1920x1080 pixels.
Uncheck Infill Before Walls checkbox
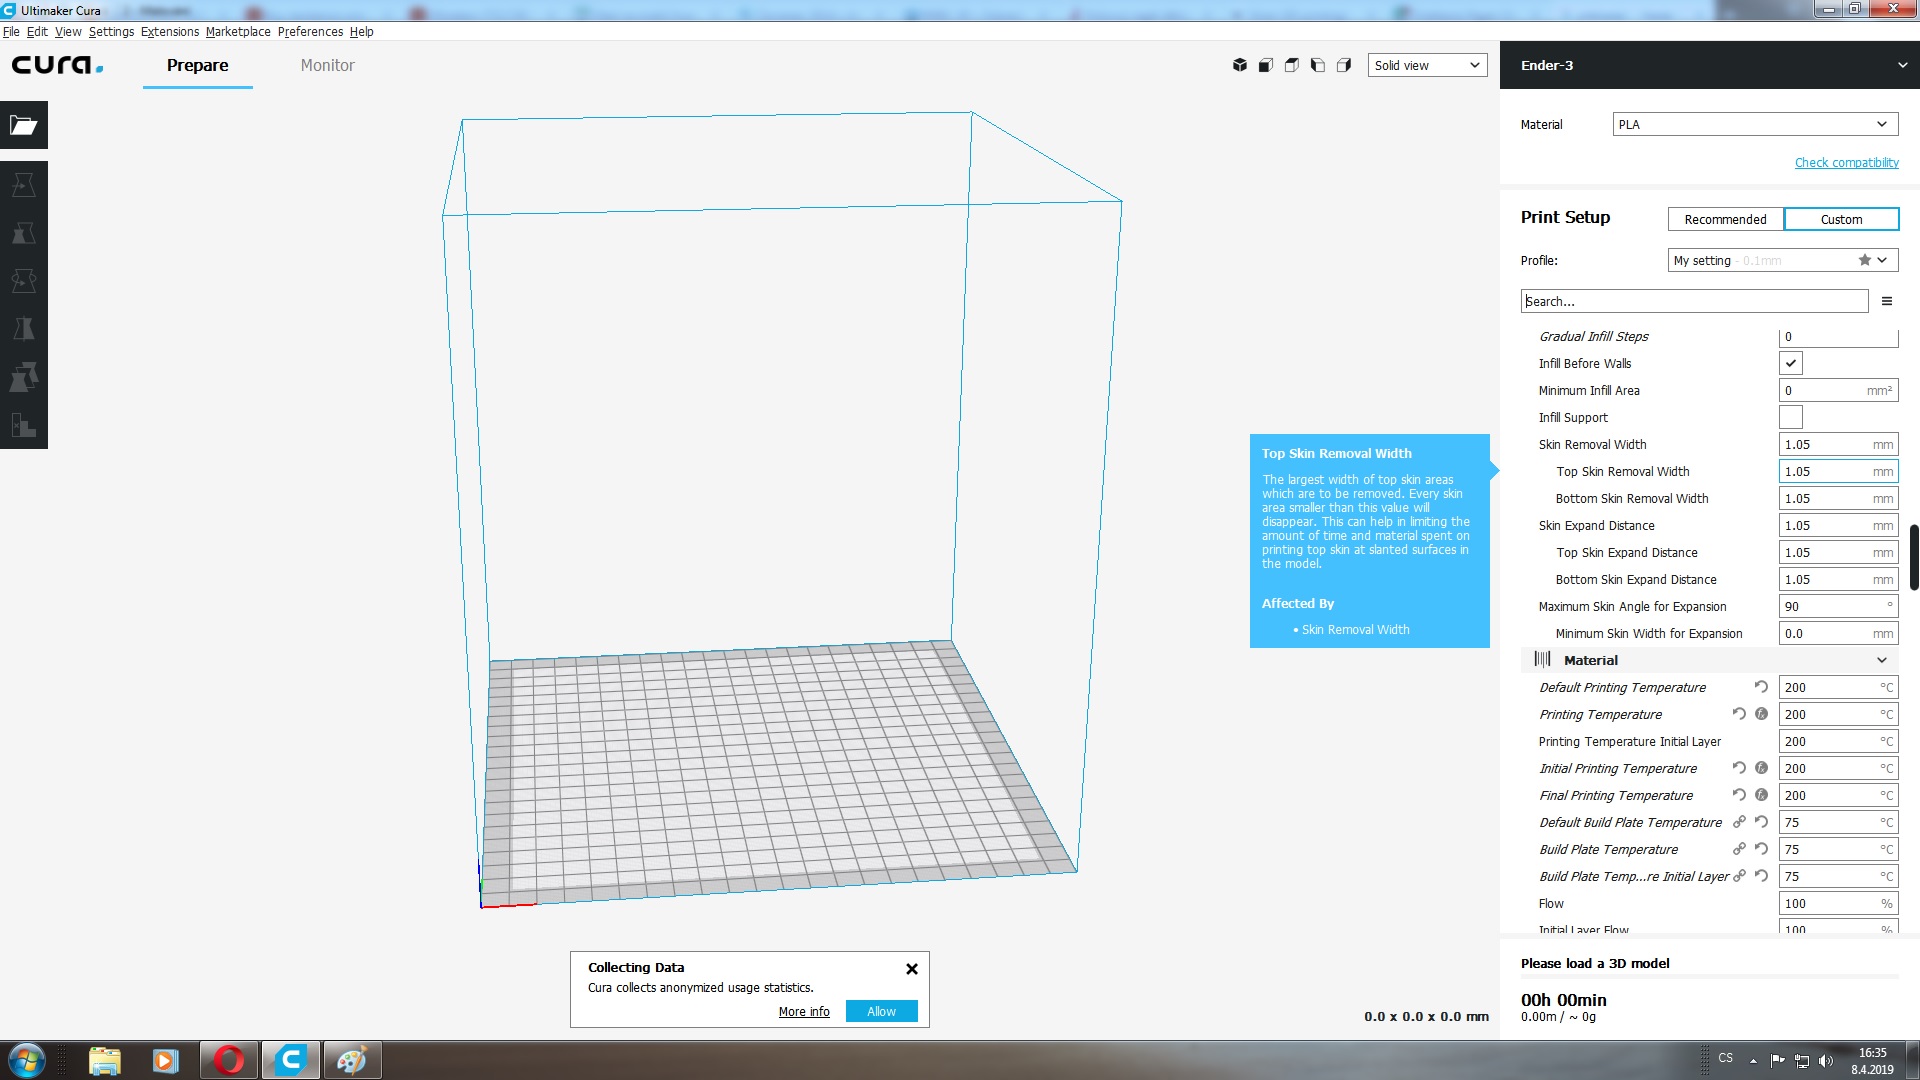(1791, 364)
